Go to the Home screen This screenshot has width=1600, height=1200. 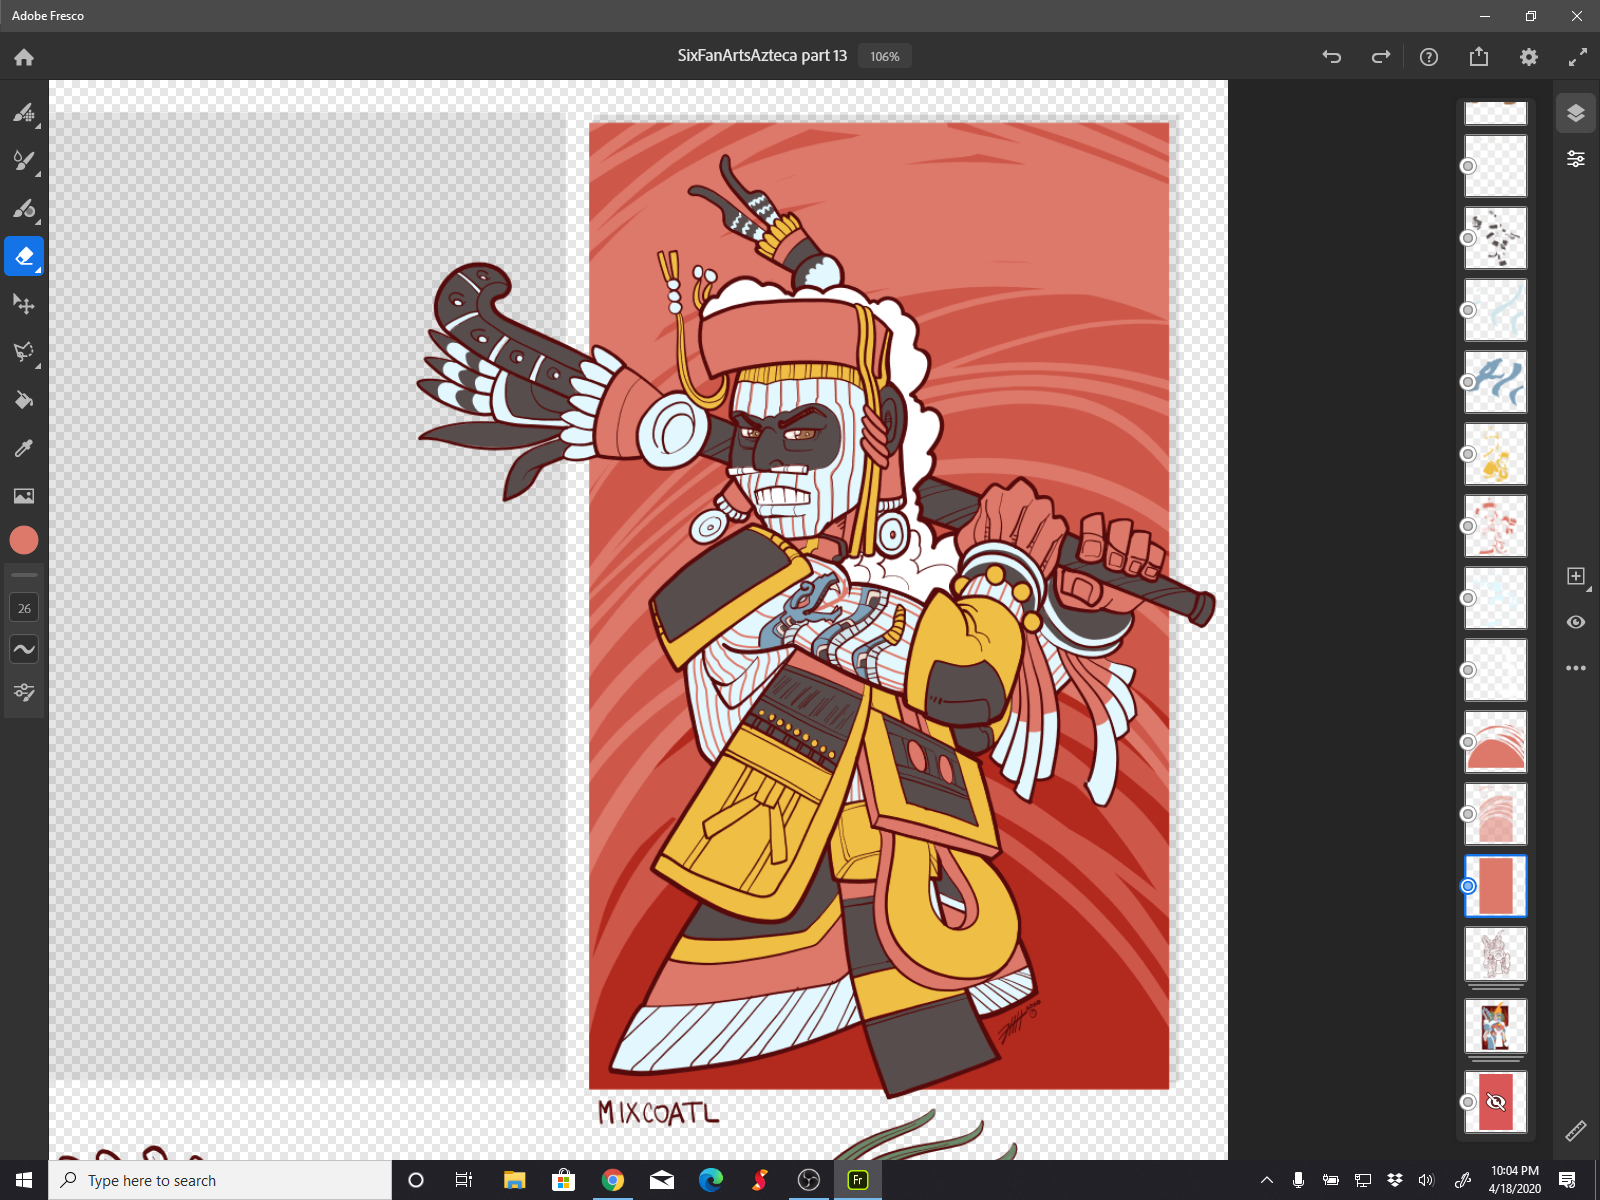click(x=24, y=57)
